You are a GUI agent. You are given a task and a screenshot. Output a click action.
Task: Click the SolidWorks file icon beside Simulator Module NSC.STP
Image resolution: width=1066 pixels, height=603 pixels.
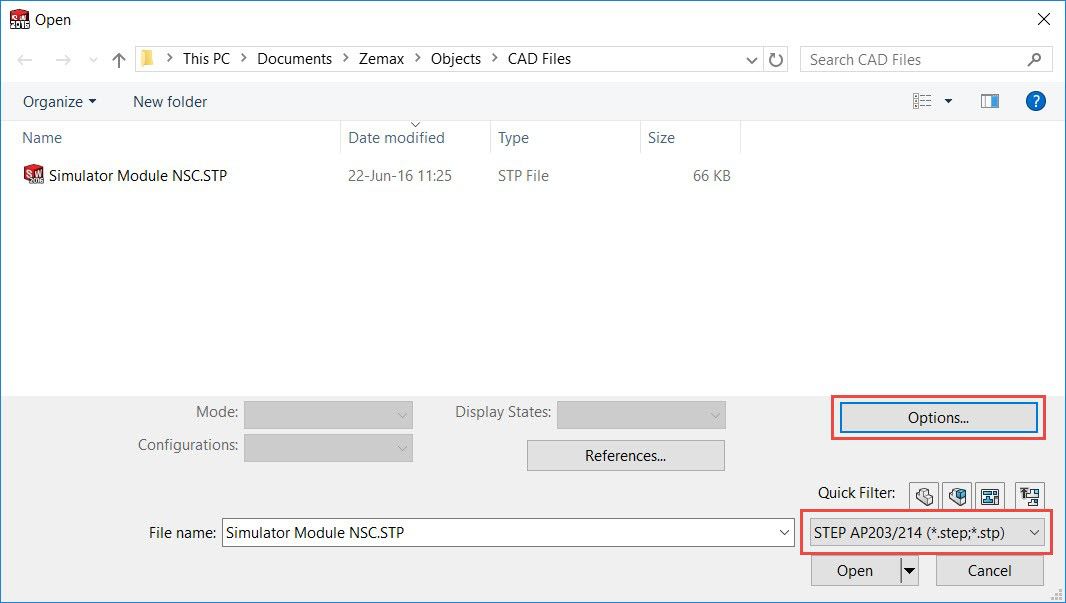(31, 174)
